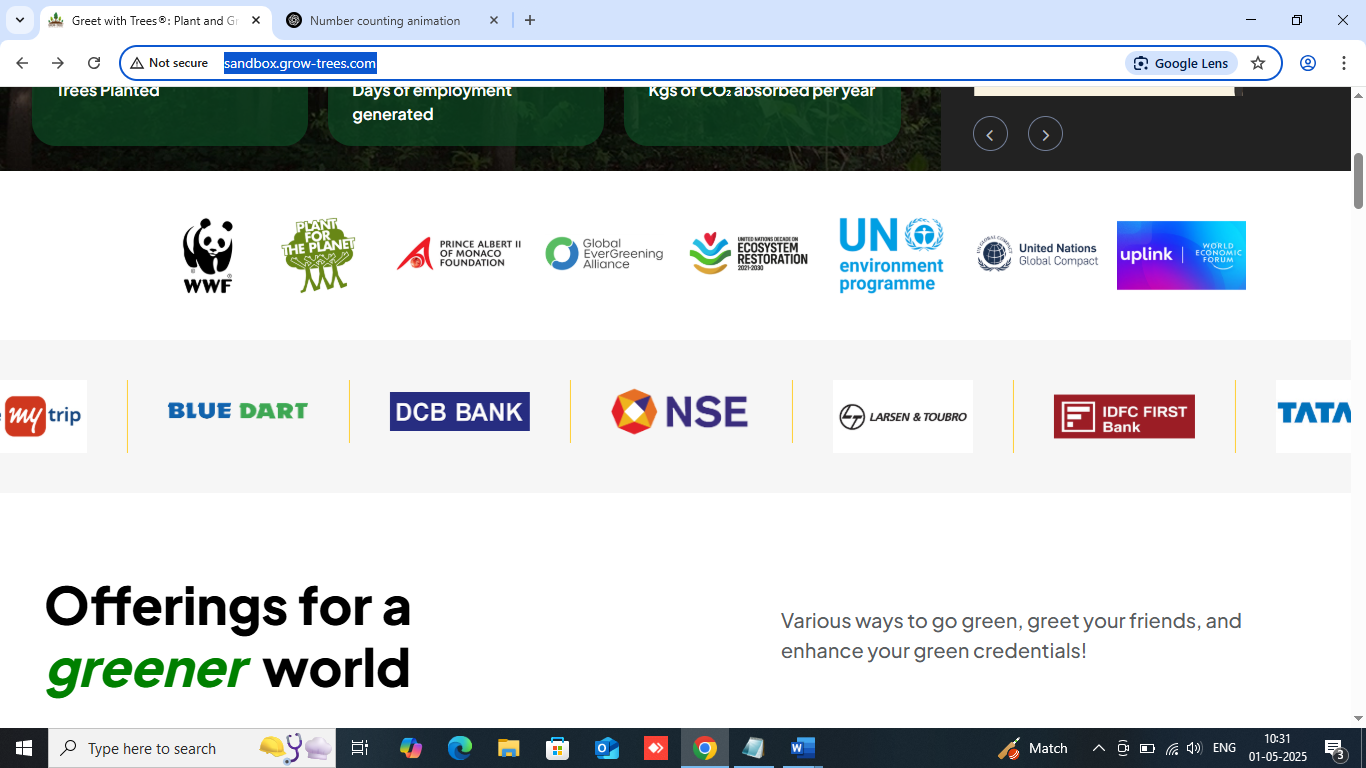Open Microsoft Word from the taskbar
Screen dimensions: 1366x768
click(802, 748)
